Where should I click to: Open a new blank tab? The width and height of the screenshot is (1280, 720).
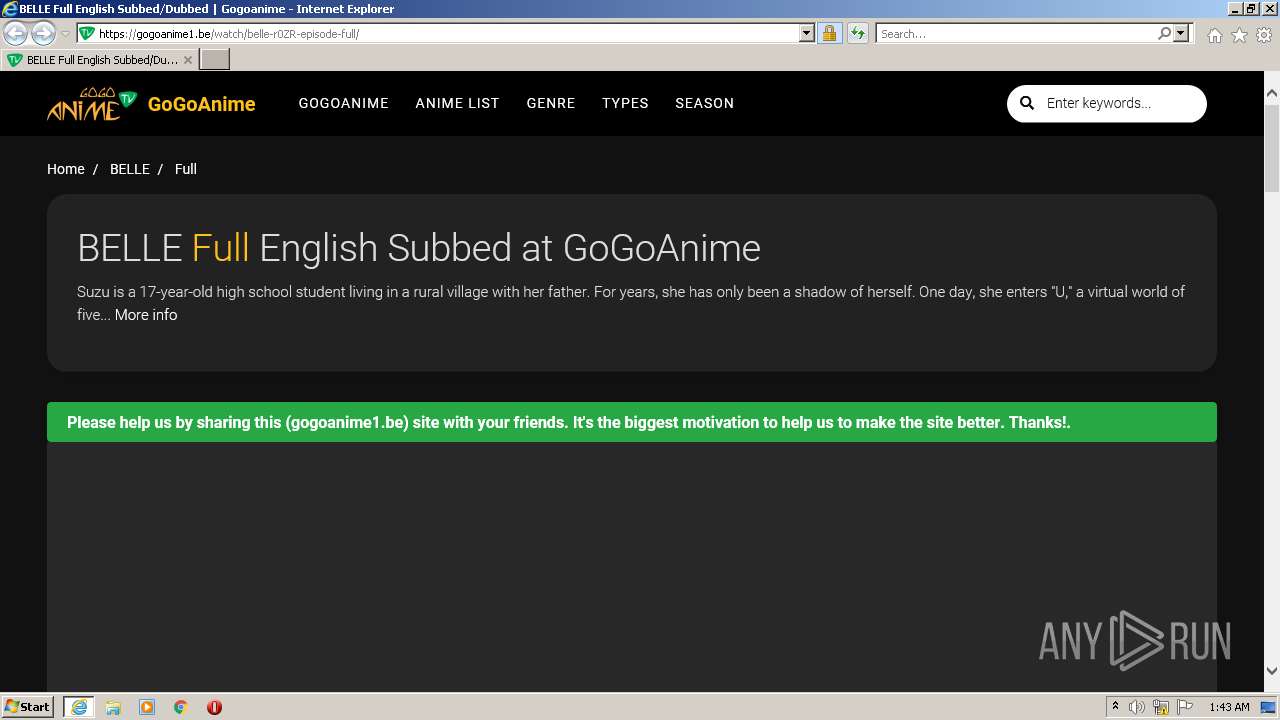click(x=215, y=60)
